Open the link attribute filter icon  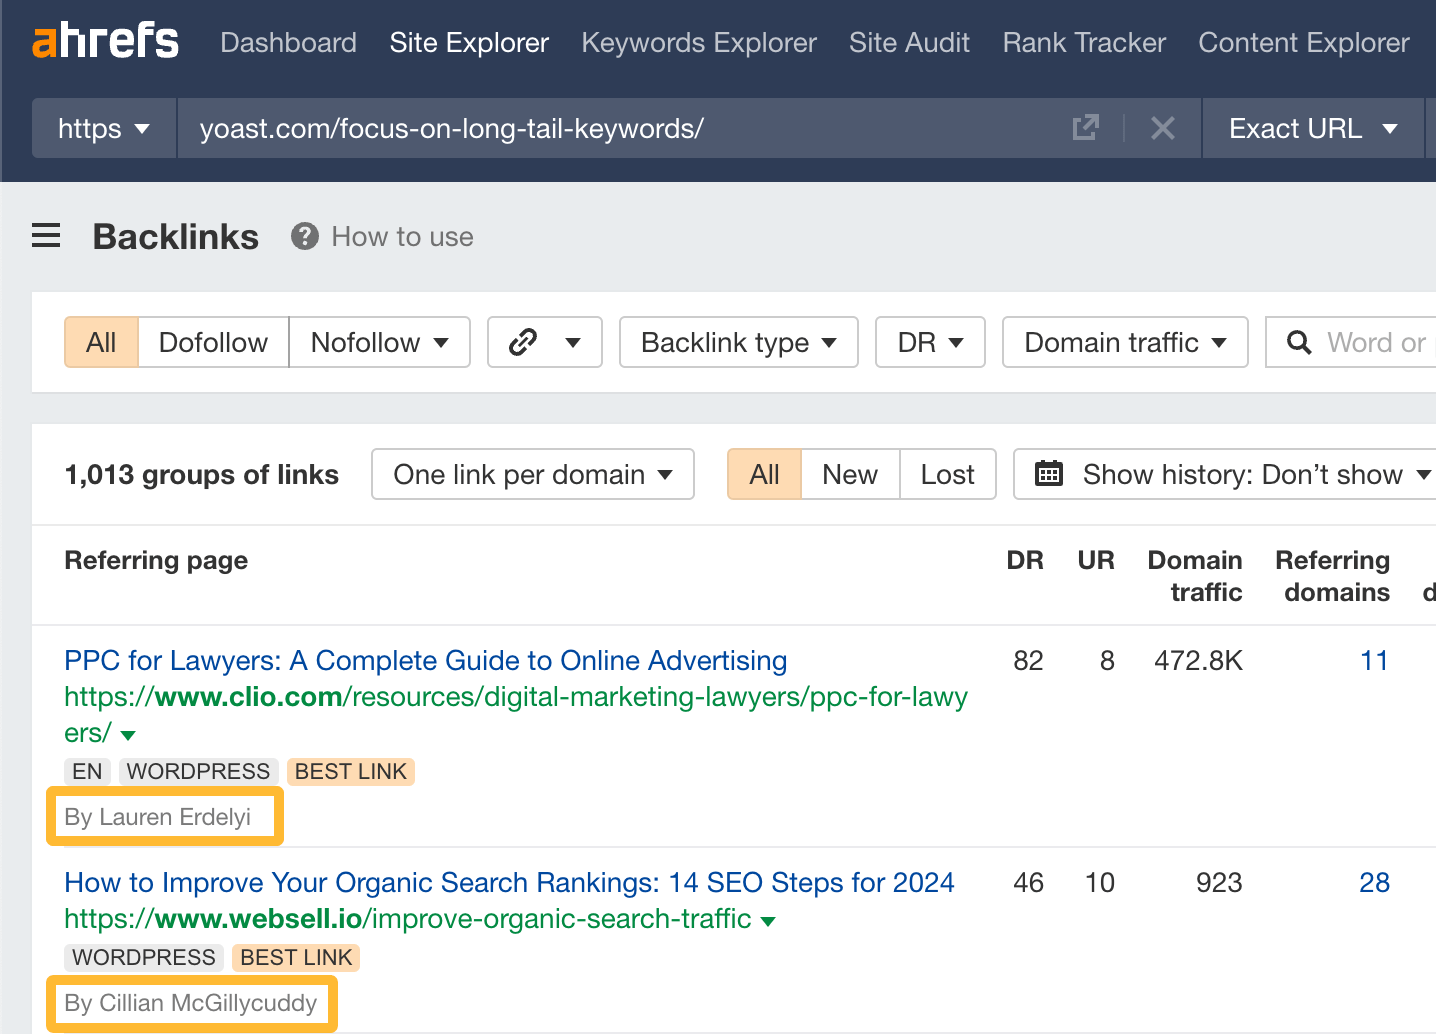544,342
